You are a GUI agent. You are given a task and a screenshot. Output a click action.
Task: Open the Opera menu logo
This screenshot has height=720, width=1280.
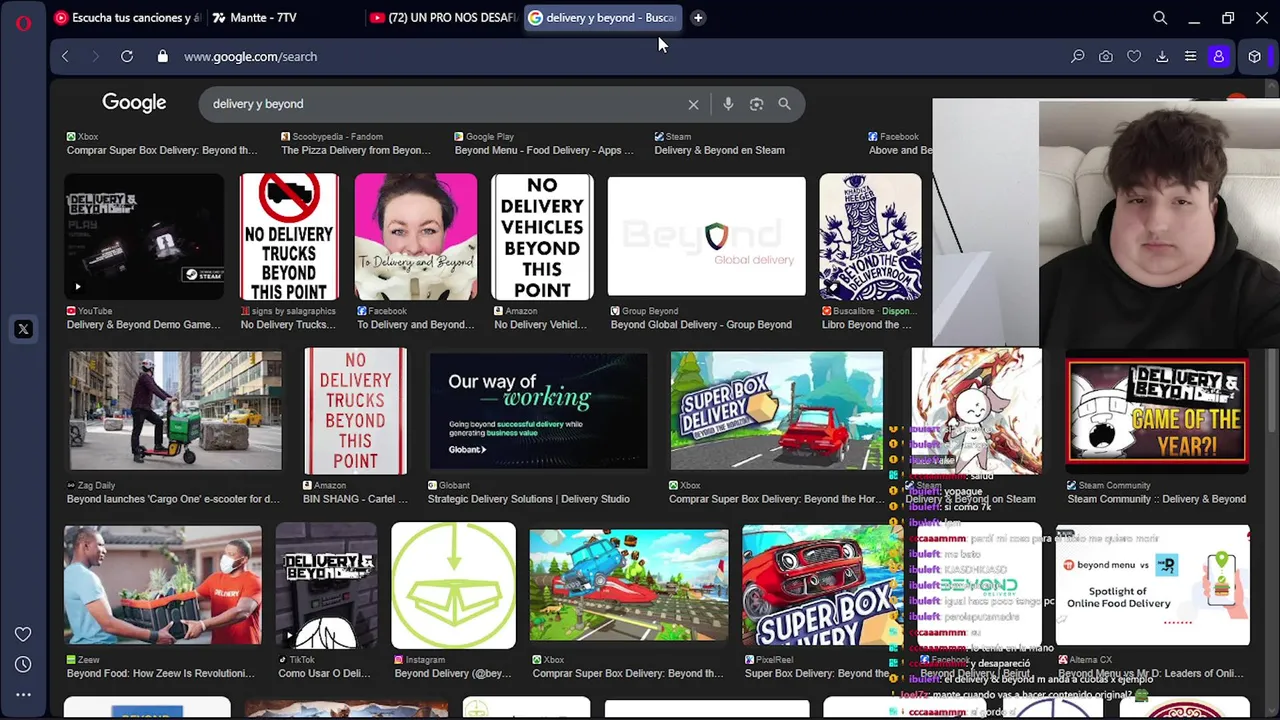(23, 22)
